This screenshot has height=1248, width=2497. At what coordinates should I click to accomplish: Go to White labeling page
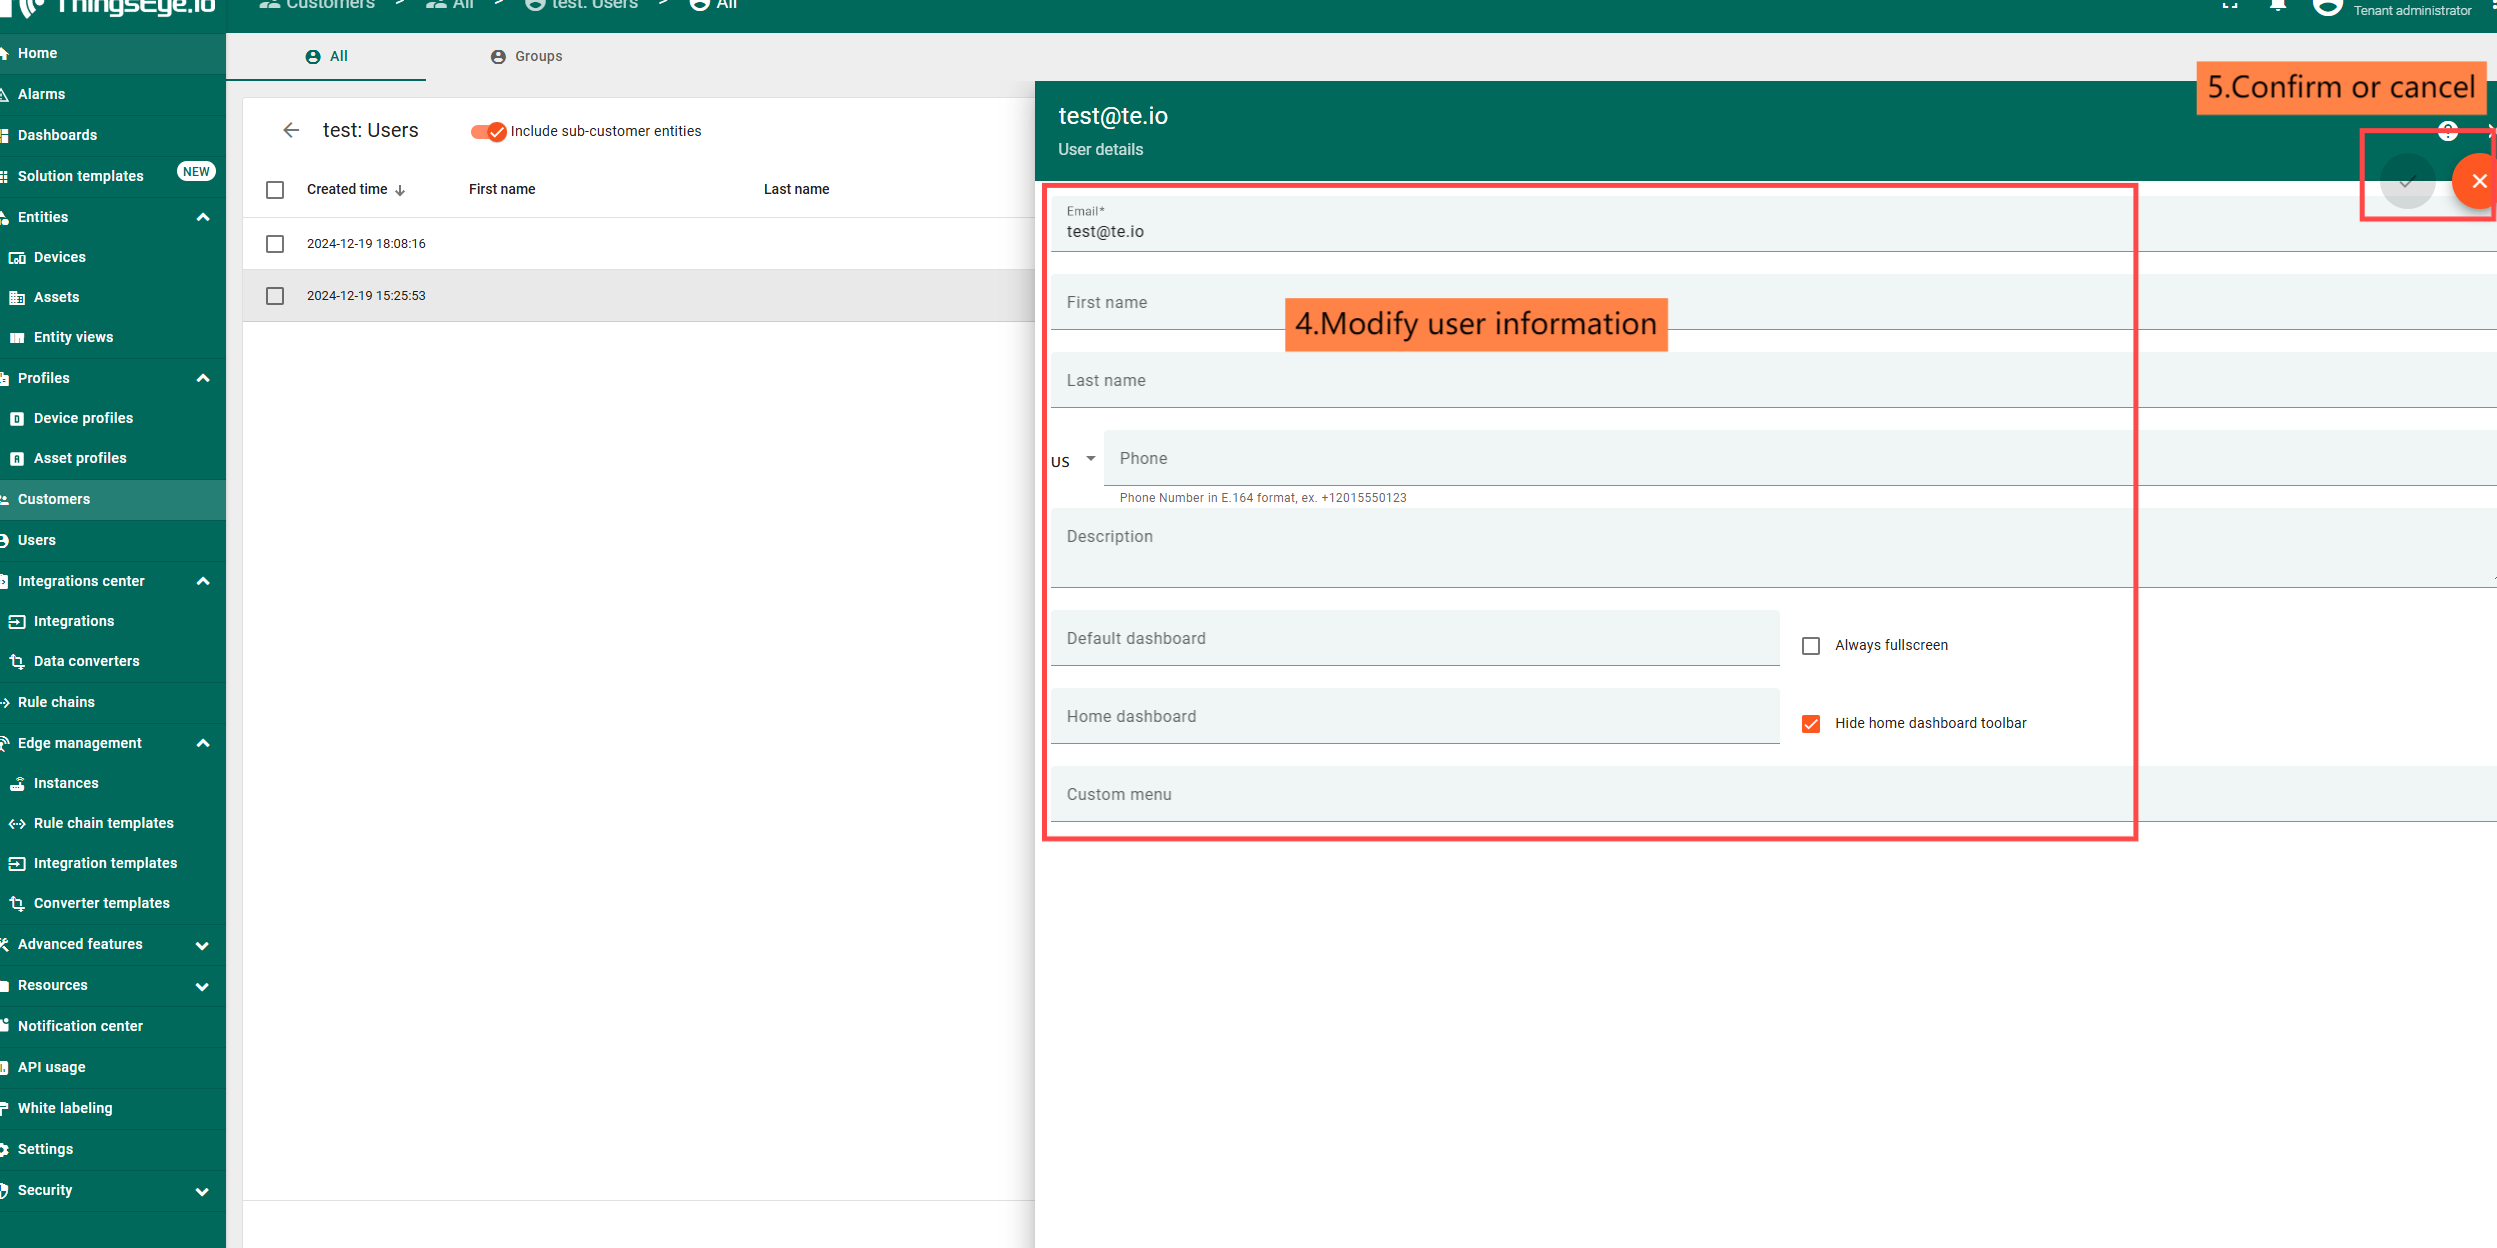coord(65,1108)
